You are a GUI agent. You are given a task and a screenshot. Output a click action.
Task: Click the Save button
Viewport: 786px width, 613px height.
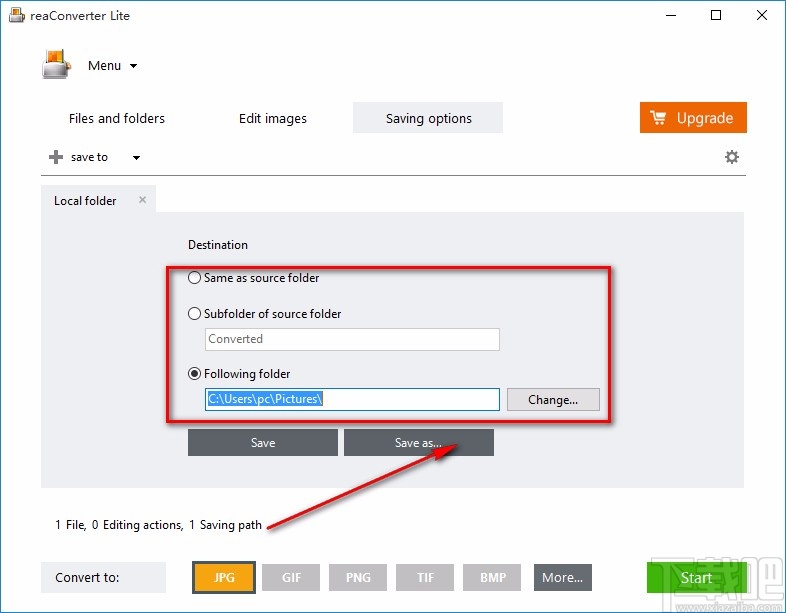pos(263,443)
